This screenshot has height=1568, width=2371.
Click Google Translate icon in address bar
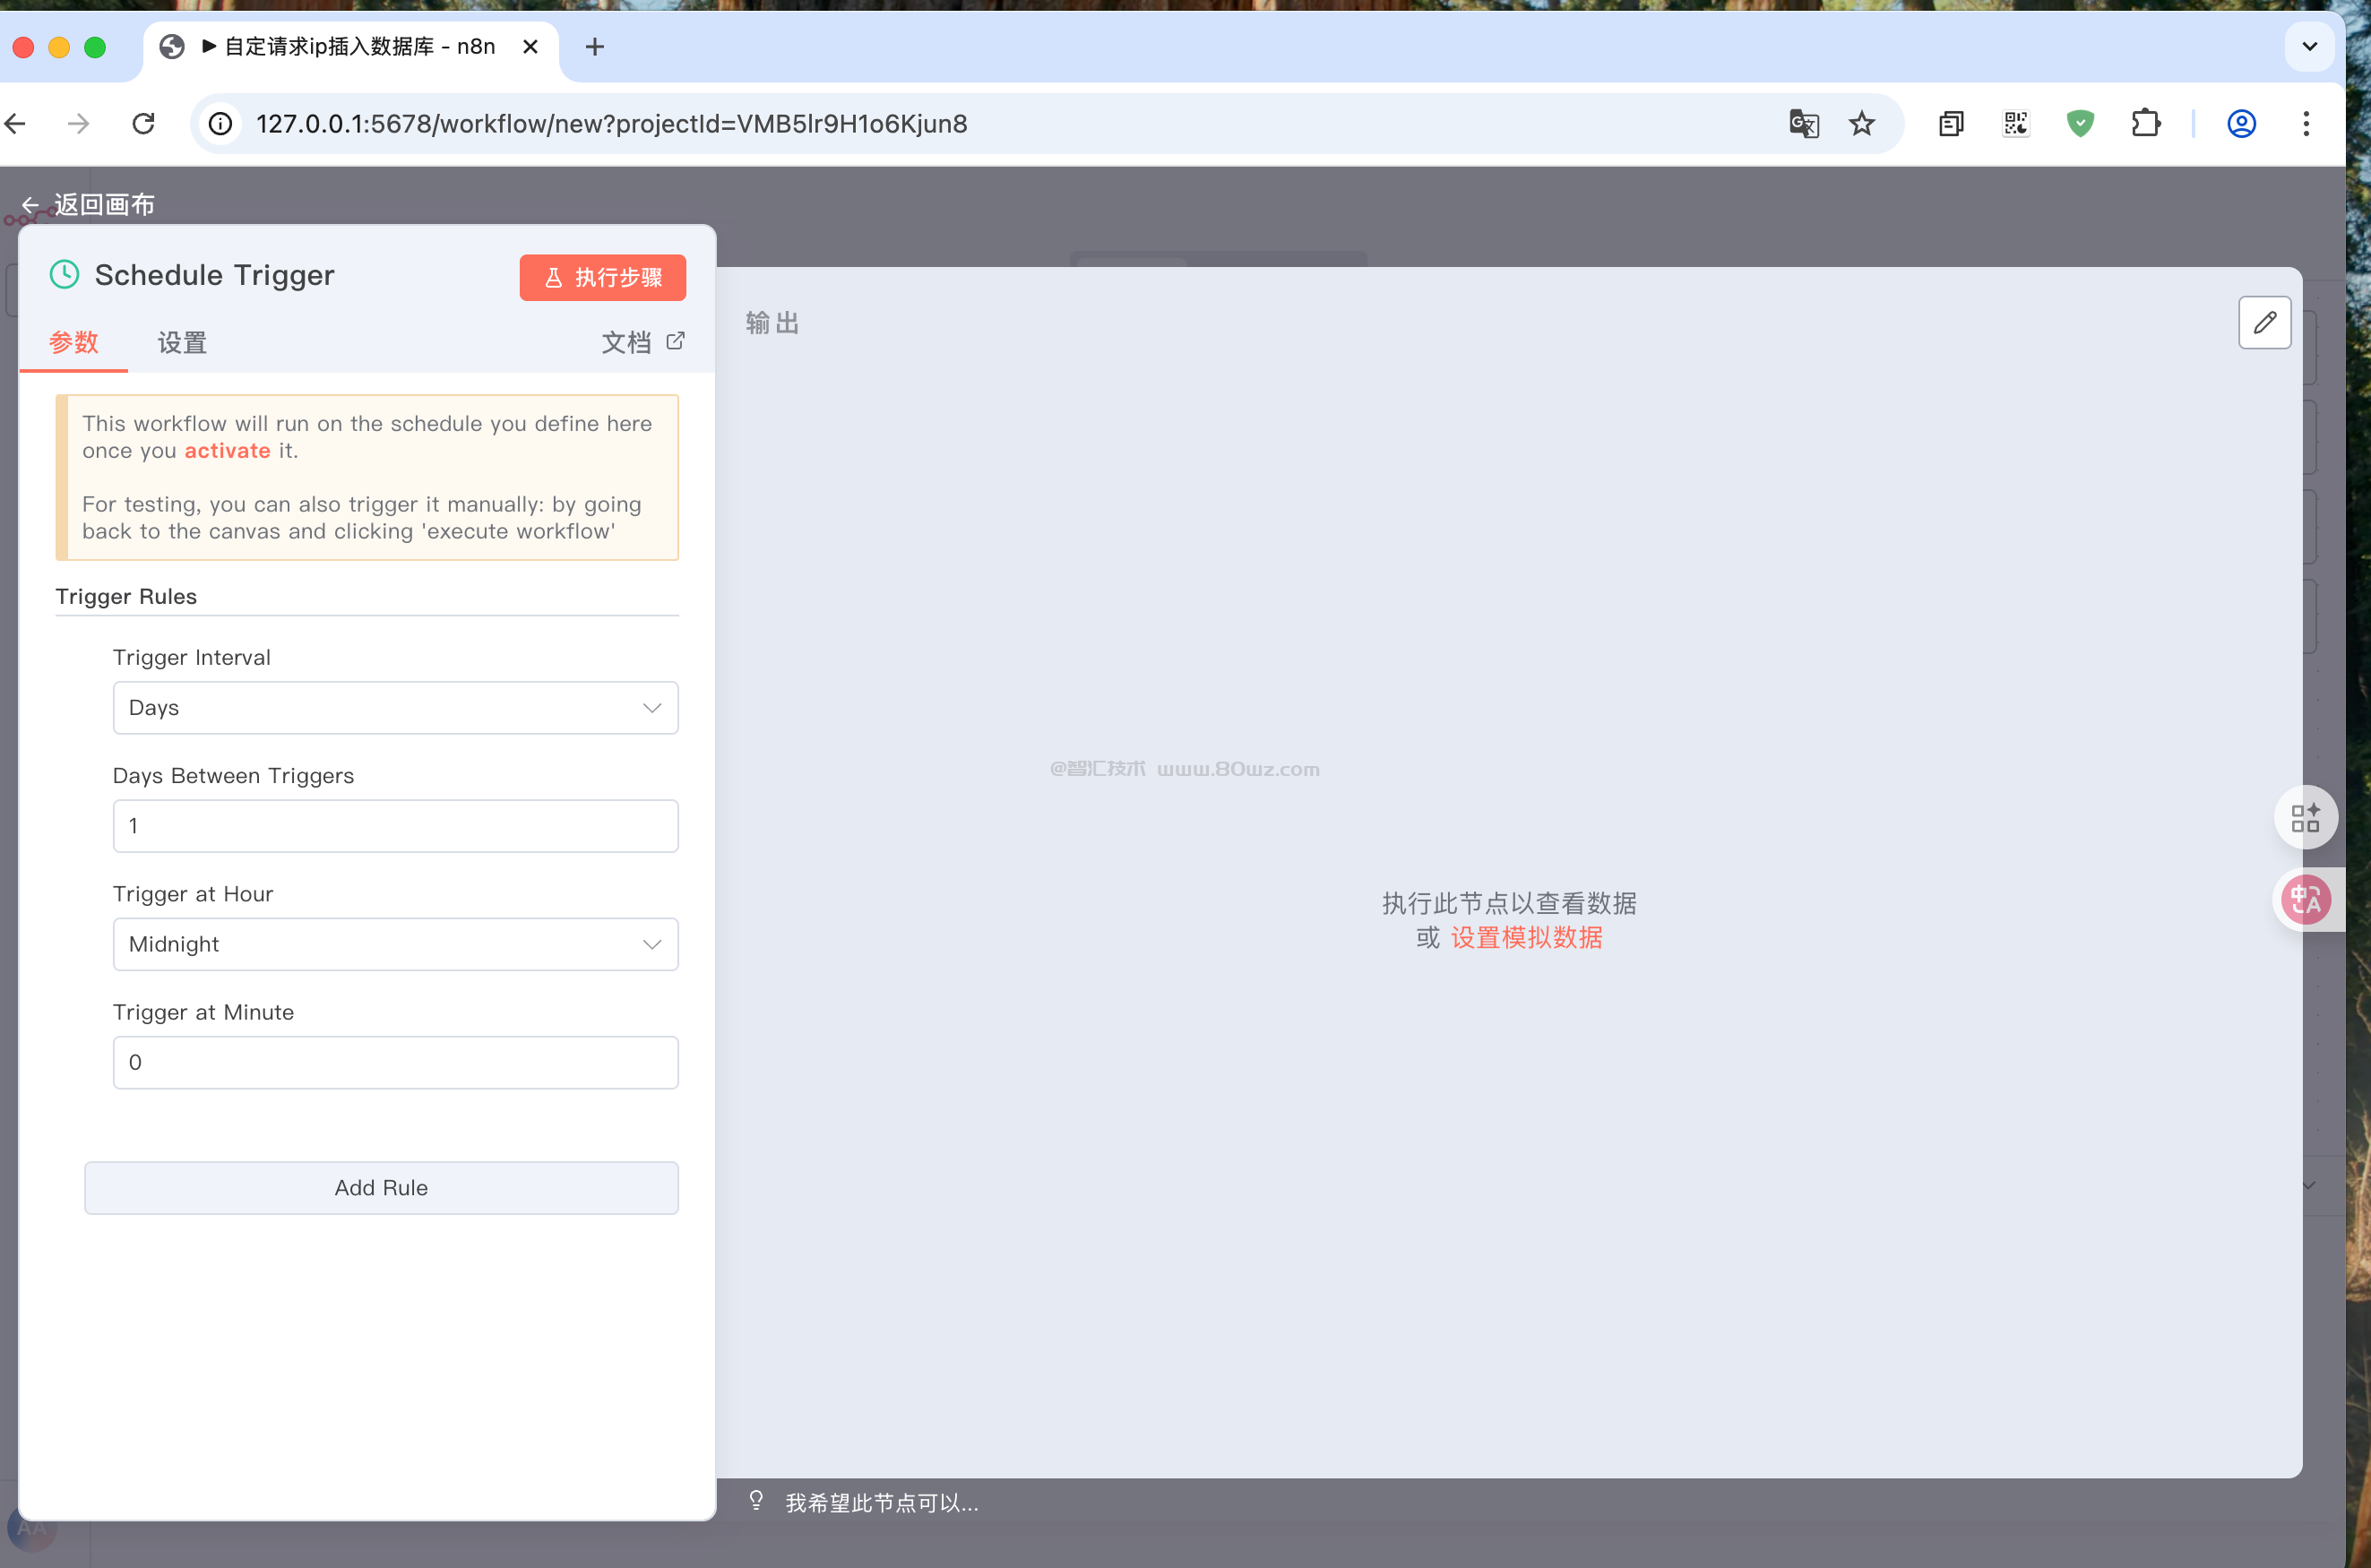click(x=1803, y=124)
